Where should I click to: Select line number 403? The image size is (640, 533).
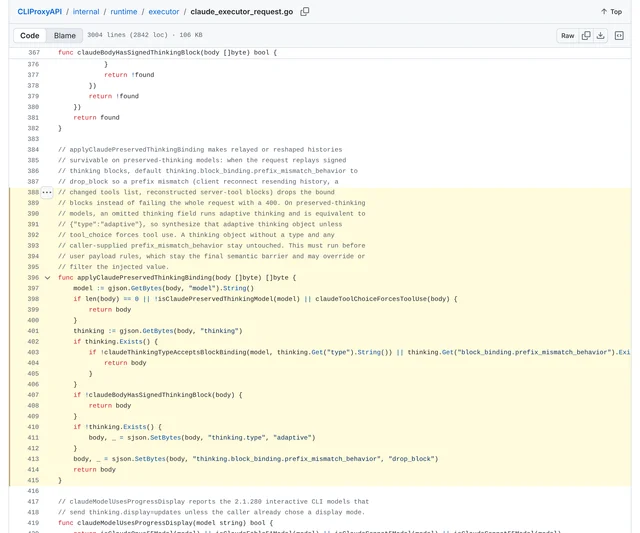click(33, 352)
